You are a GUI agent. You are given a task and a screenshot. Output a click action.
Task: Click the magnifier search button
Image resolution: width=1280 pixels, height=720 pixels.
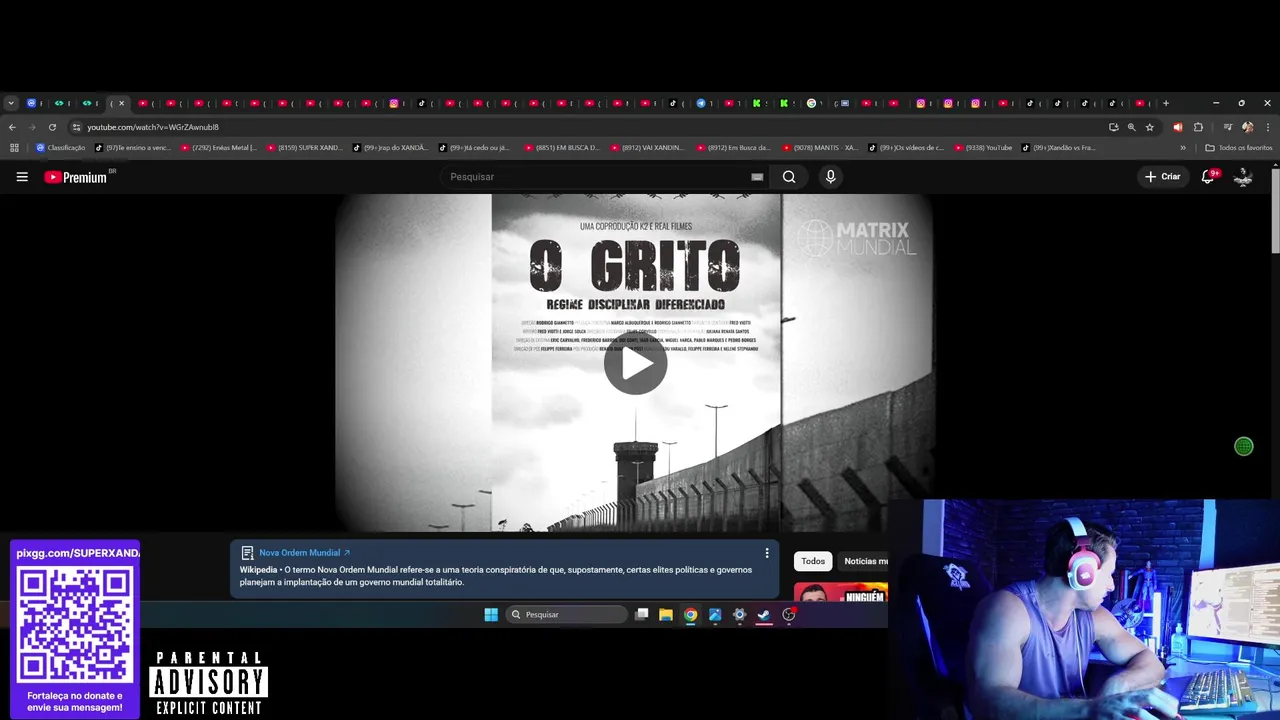pos(789,177)
